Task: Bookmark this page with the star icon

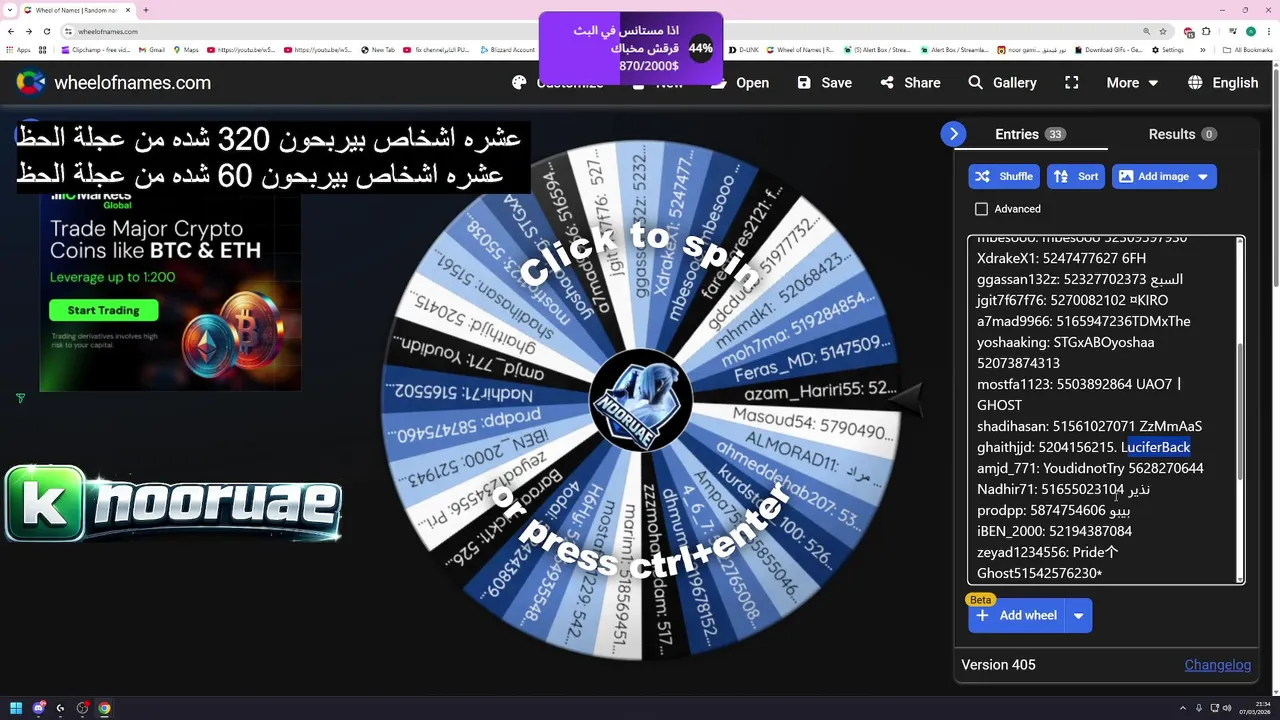Action: pyautogui.click(x=1162, y=31)
